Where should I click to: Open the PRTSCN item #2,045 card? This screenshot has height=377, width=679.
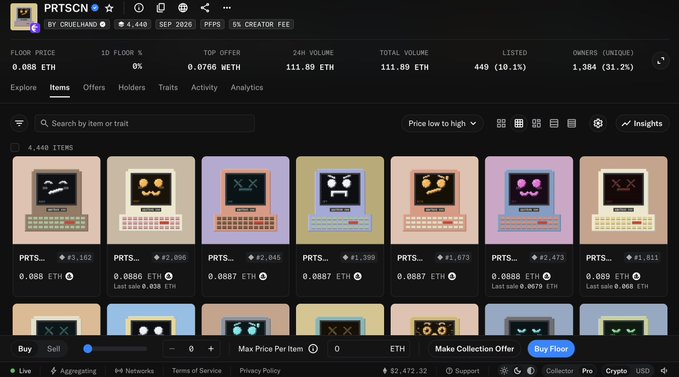pos(246,226)
